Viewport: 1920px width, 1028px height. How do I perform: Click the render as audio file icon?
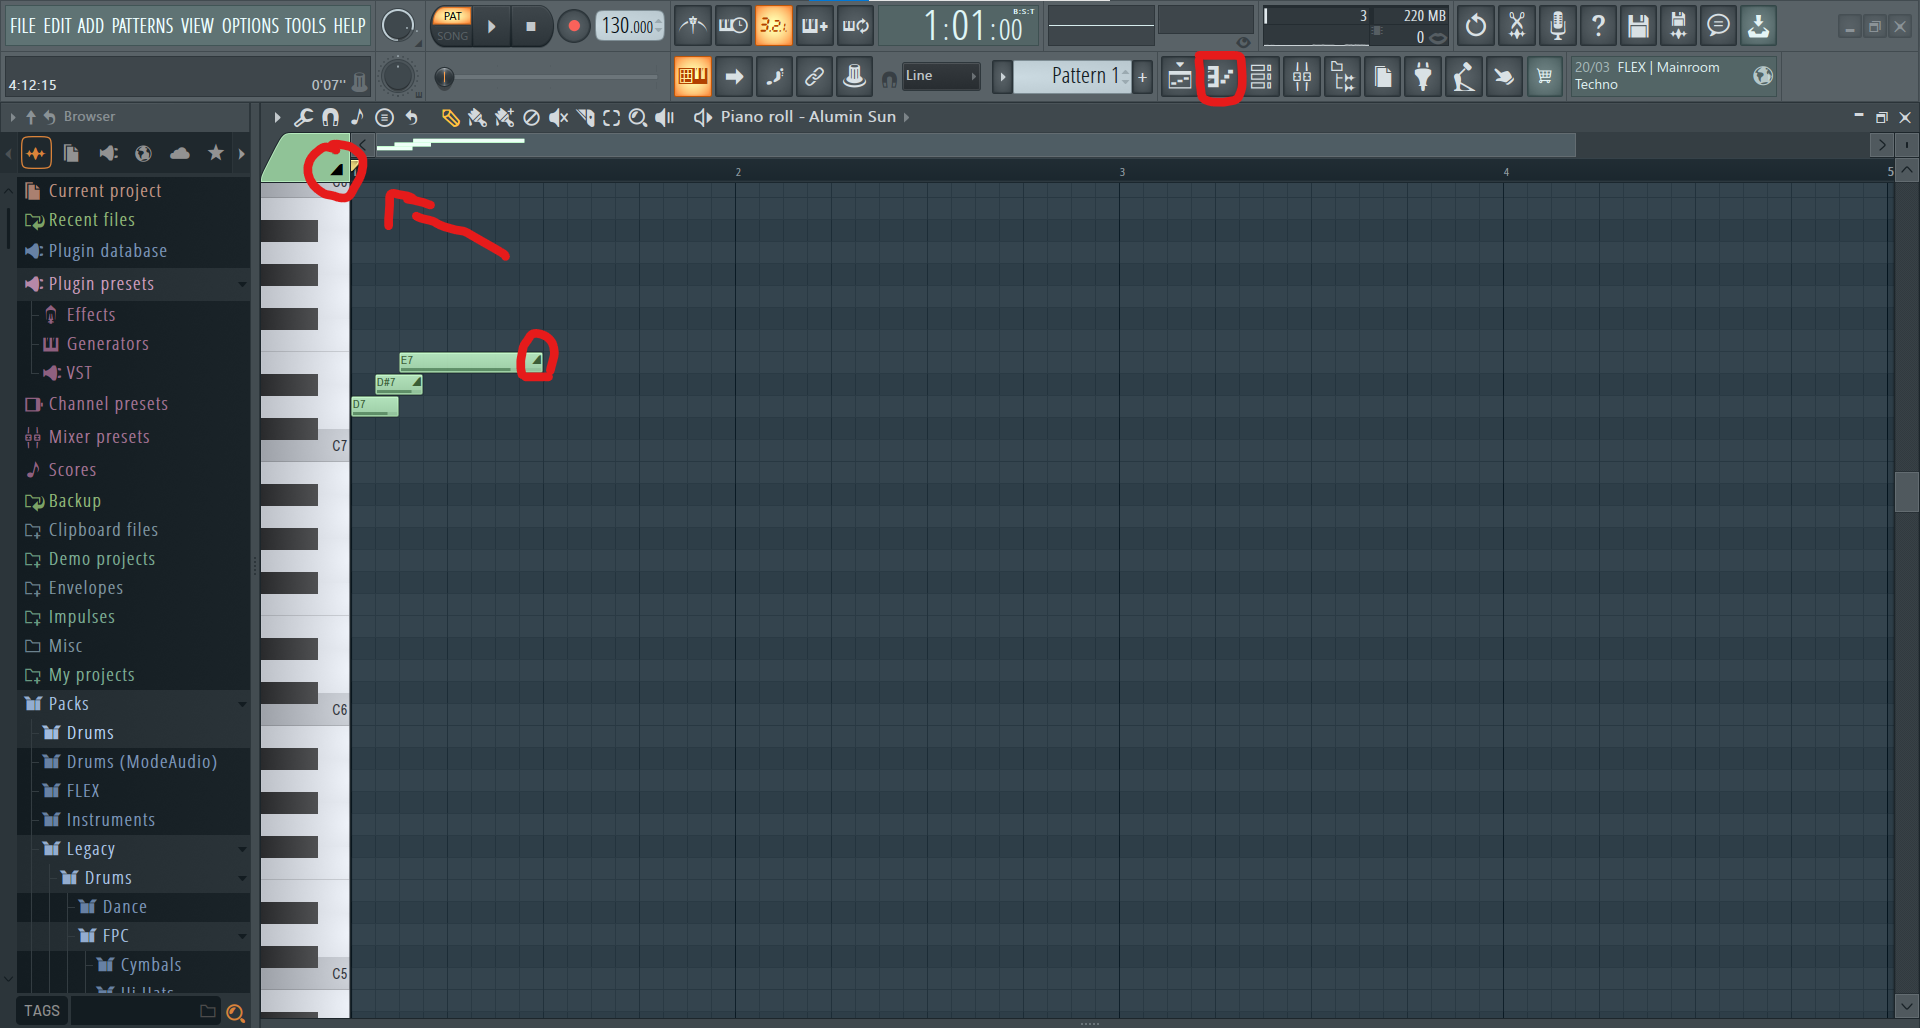(x=1678, y=26)
